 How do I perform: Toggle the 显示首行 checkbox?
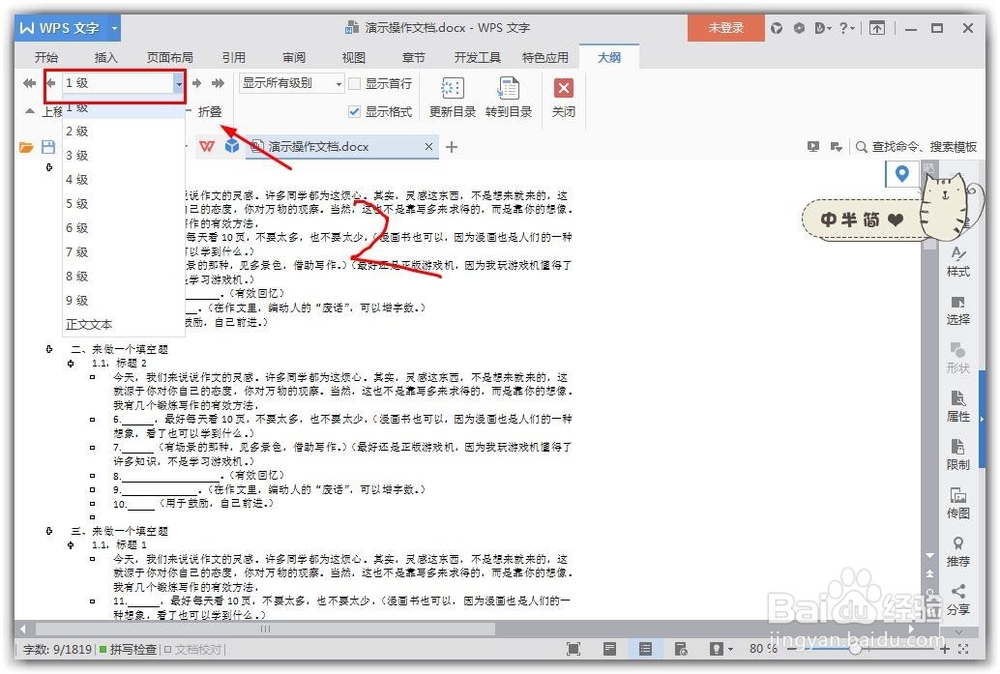click(x=354, y=84)
